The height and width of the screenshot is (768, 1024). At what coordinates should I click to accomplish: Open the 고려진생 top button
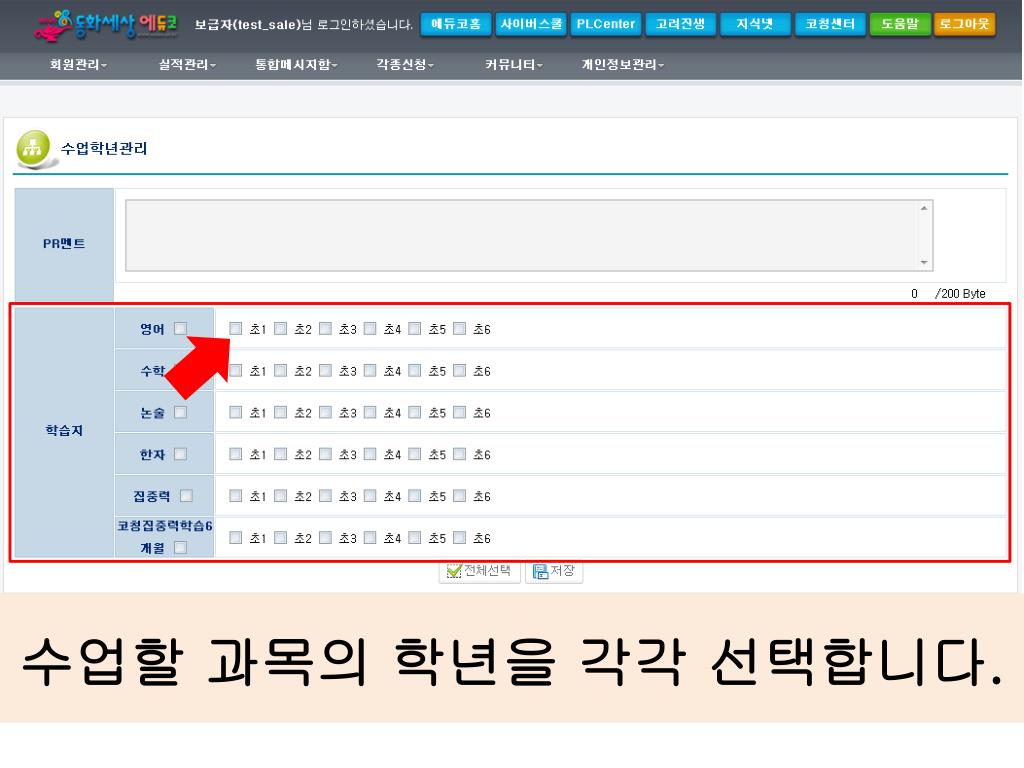tap(680, 24)
